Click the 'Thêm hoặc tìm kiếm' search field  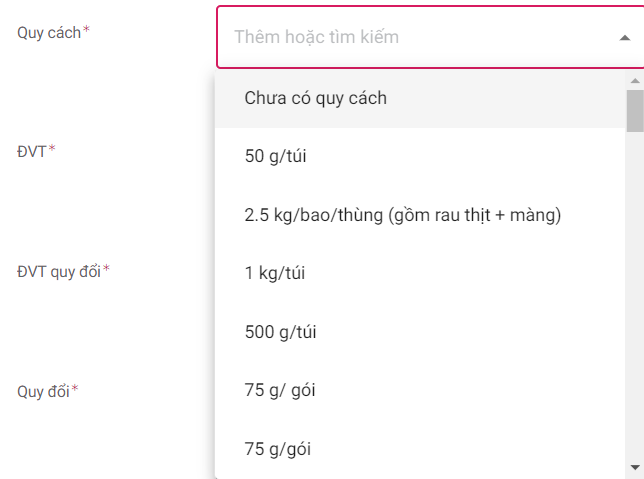tap(400, 38)
